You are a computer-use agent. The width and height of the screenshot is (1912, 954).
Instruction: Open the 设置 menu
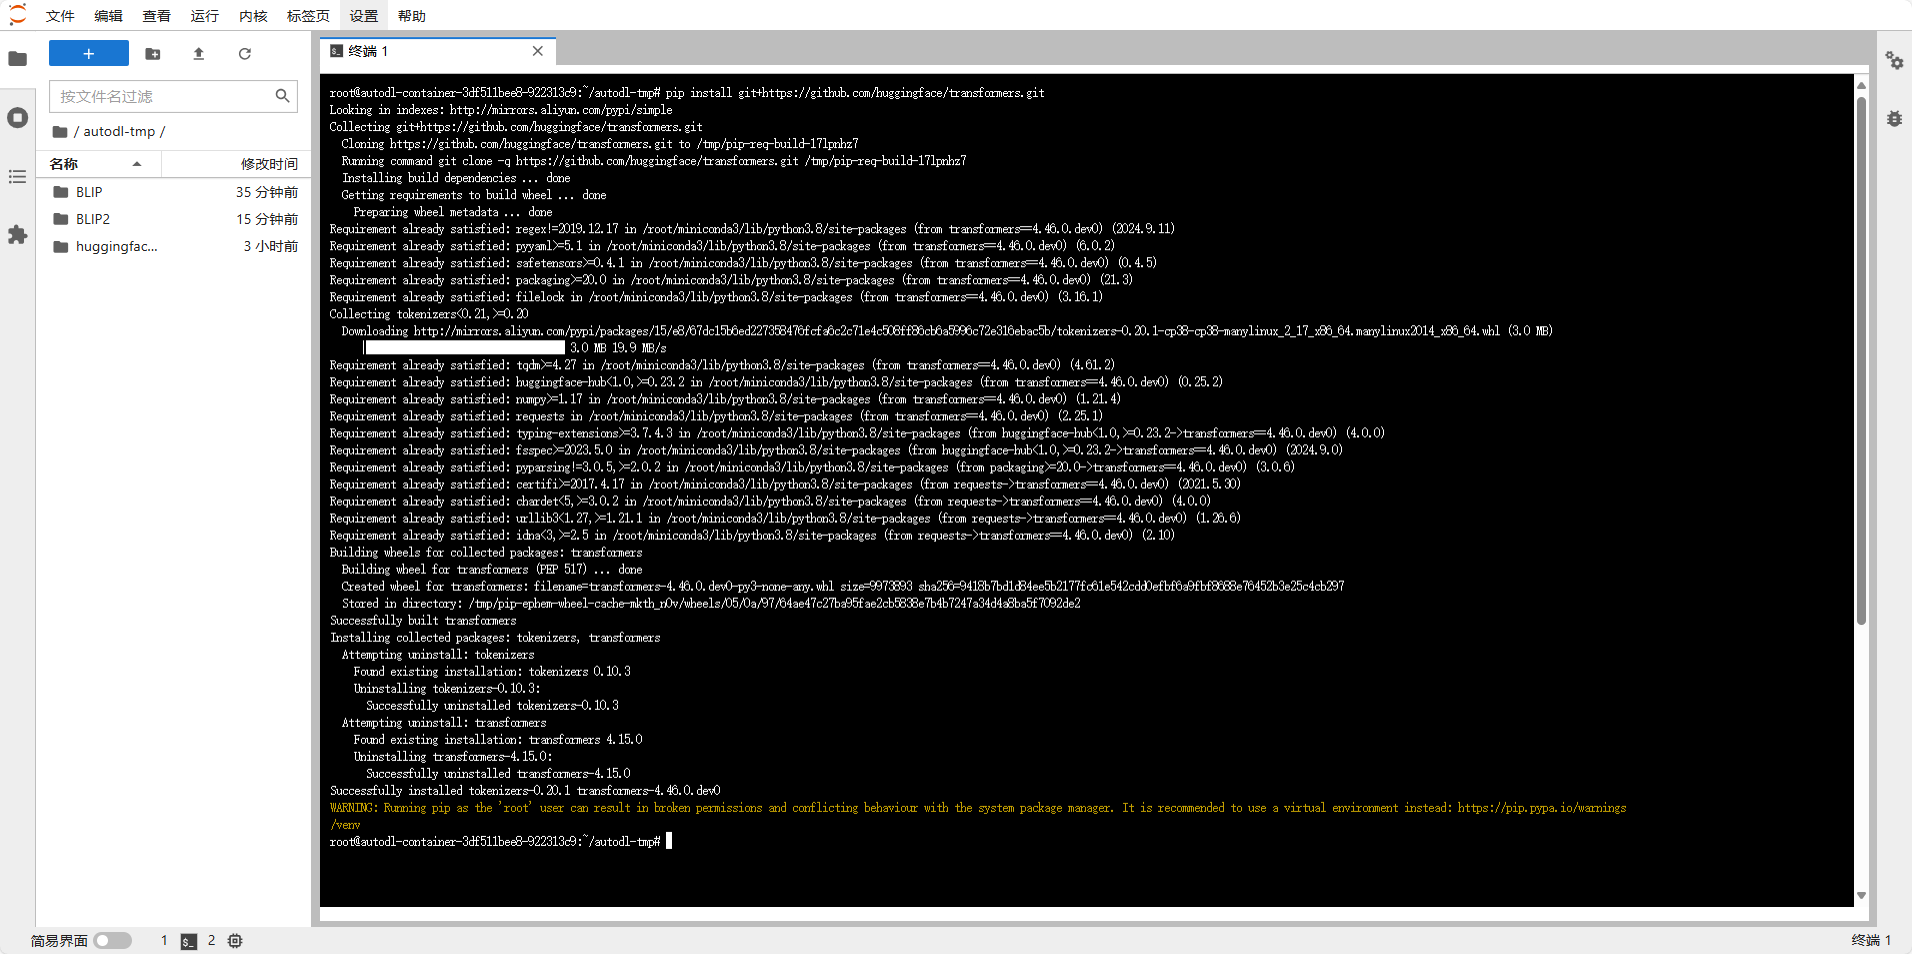click(364, 15)
